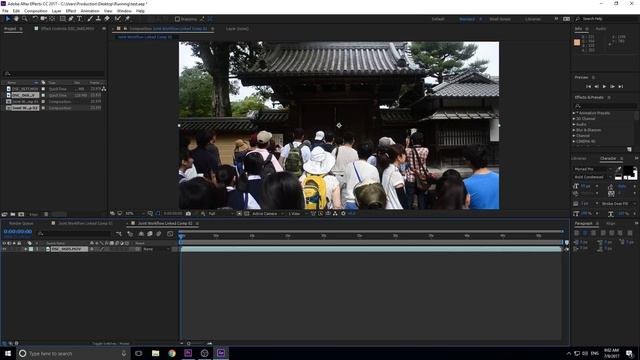This screenshot has width=640, height=360.
Task: Click the Character fill color swatch
Action: (627, 171)
